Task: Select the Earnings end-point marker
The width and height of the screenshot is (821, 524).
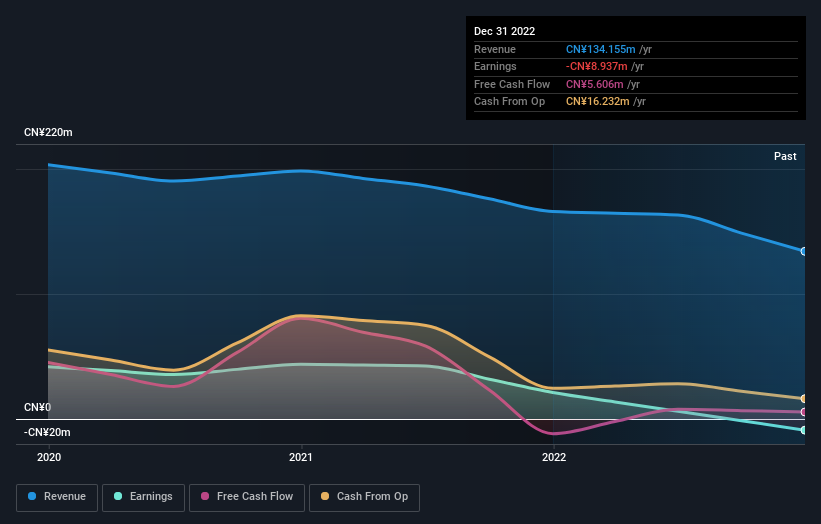Action: 803,430
